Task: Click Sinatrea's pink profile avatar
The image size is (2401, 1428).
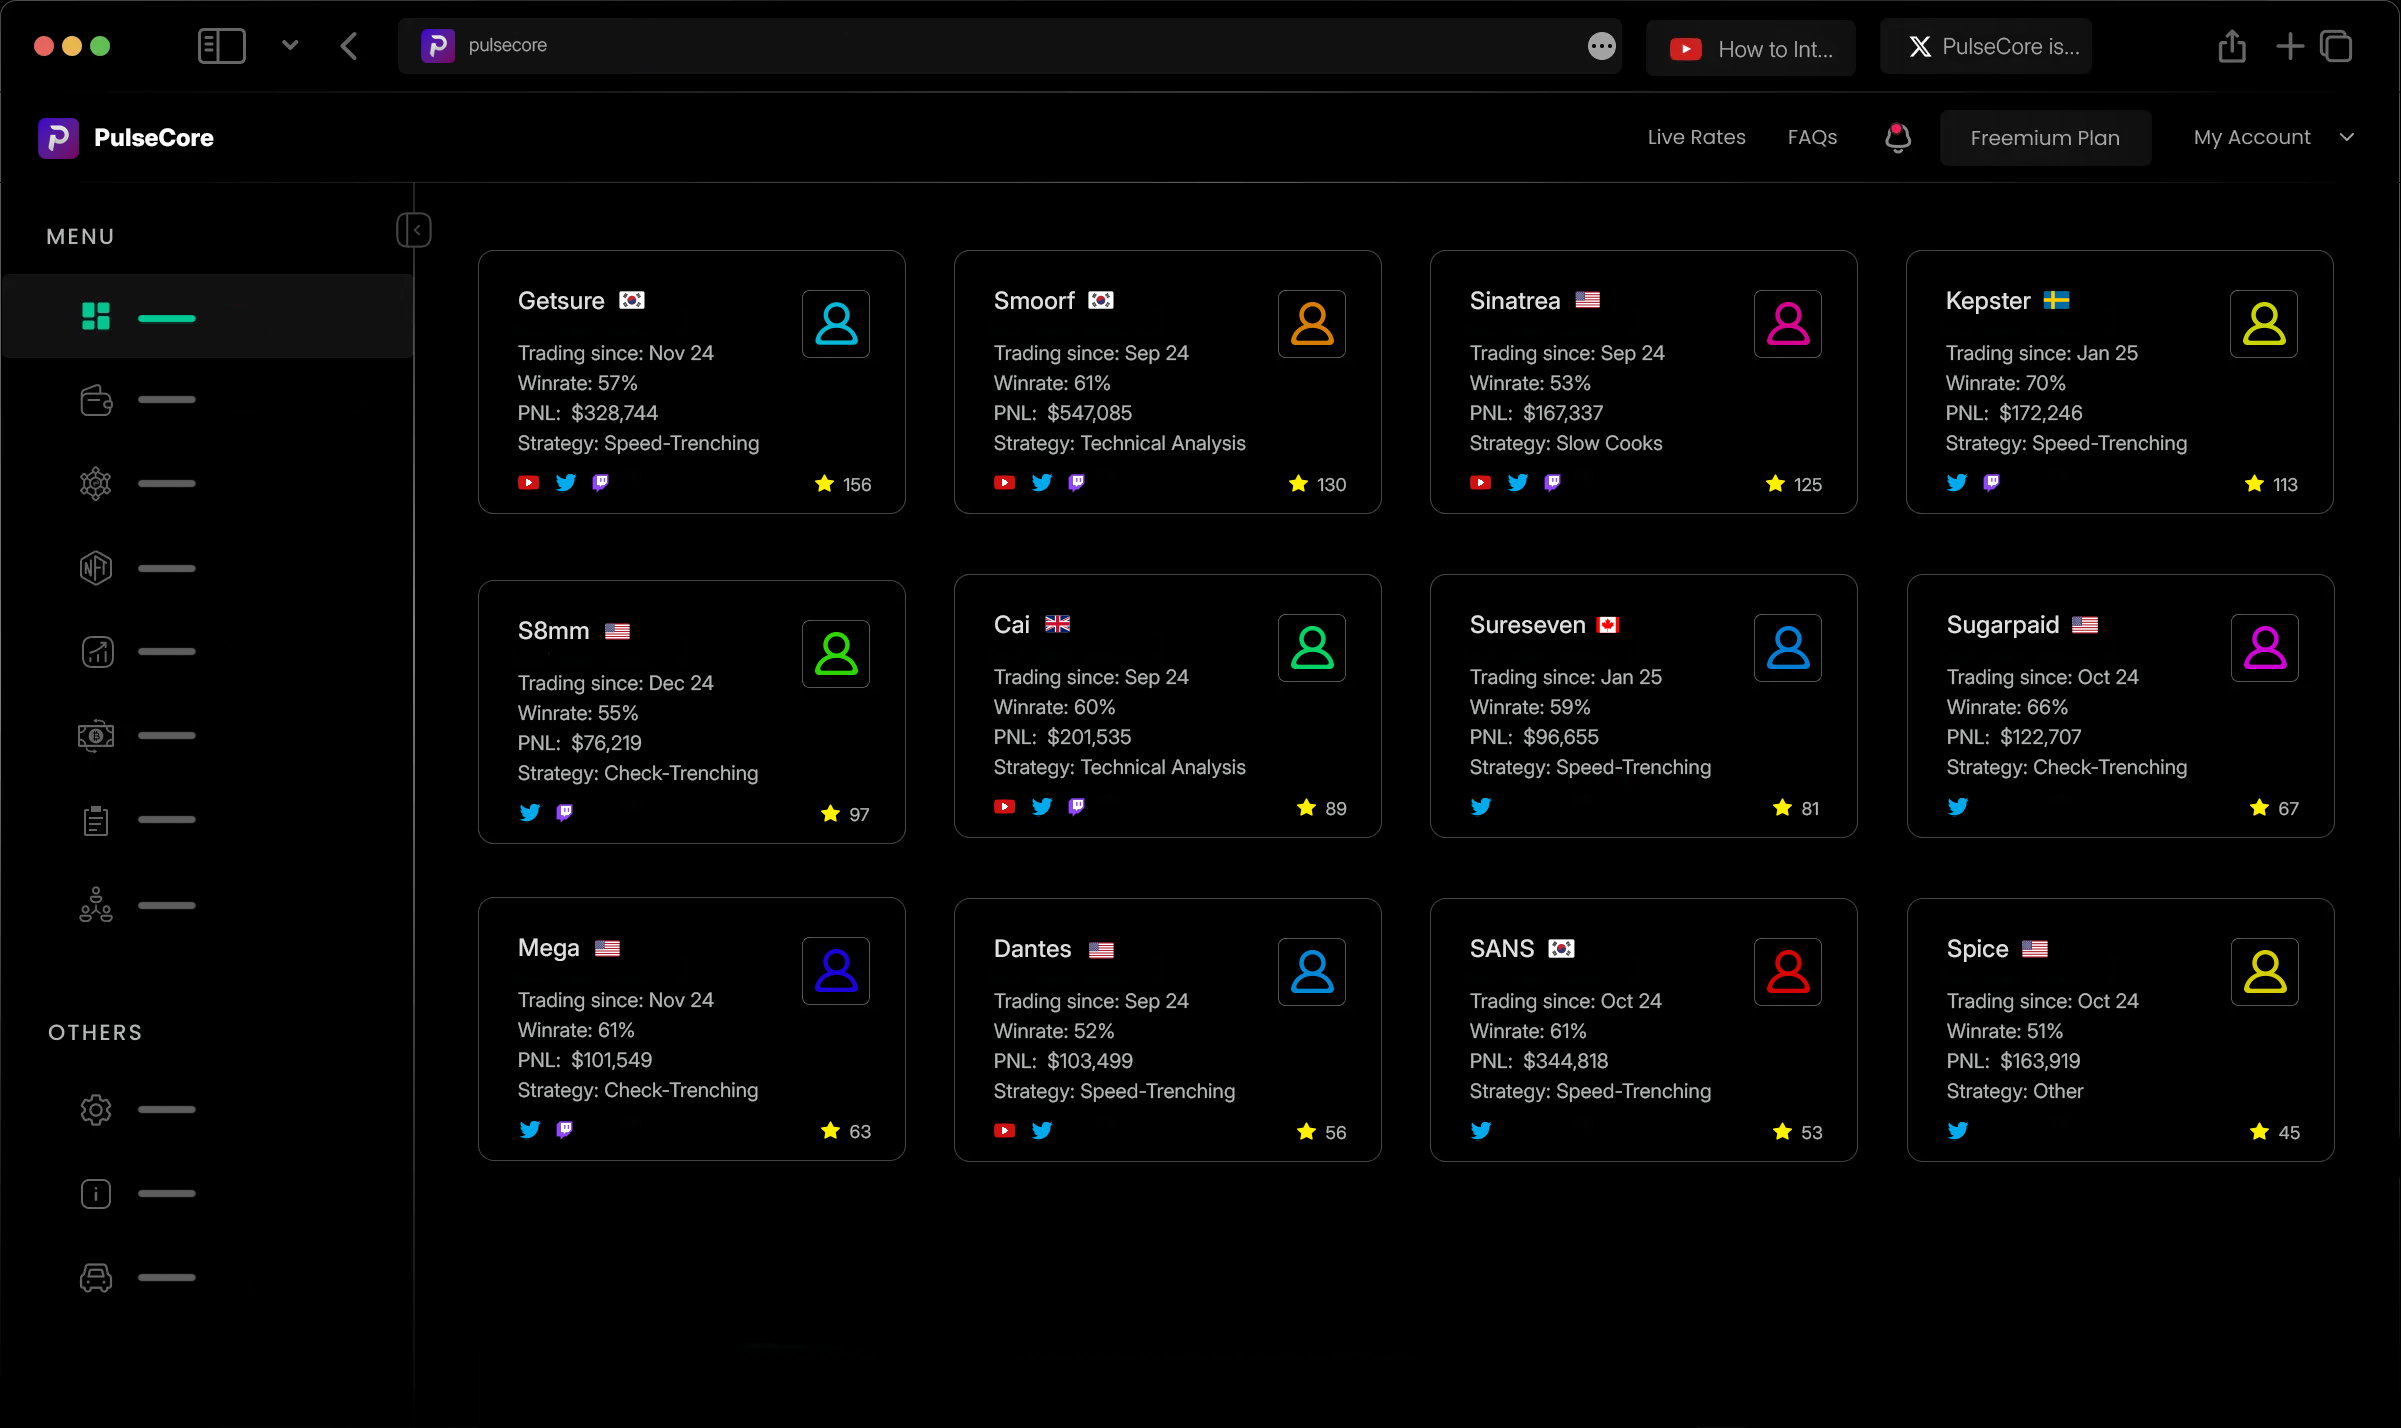Action: (x=1787, y=324)
